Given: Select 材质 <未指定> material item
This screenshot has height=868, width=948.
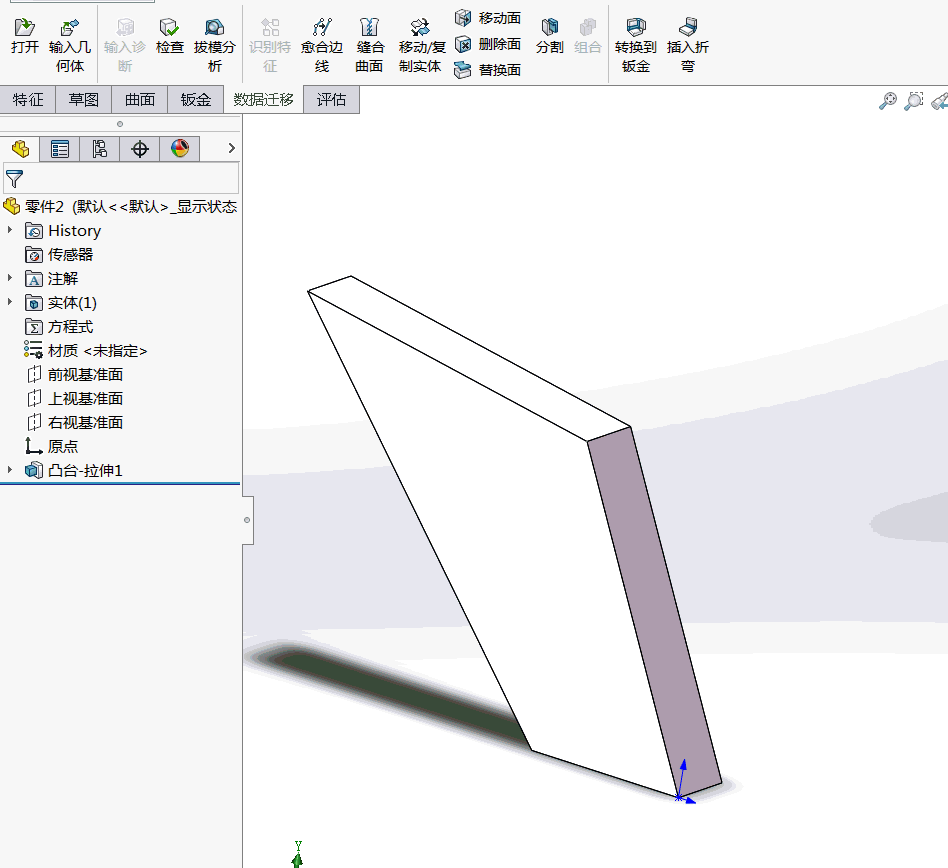Looking at the screenshot, I should 85,351.
